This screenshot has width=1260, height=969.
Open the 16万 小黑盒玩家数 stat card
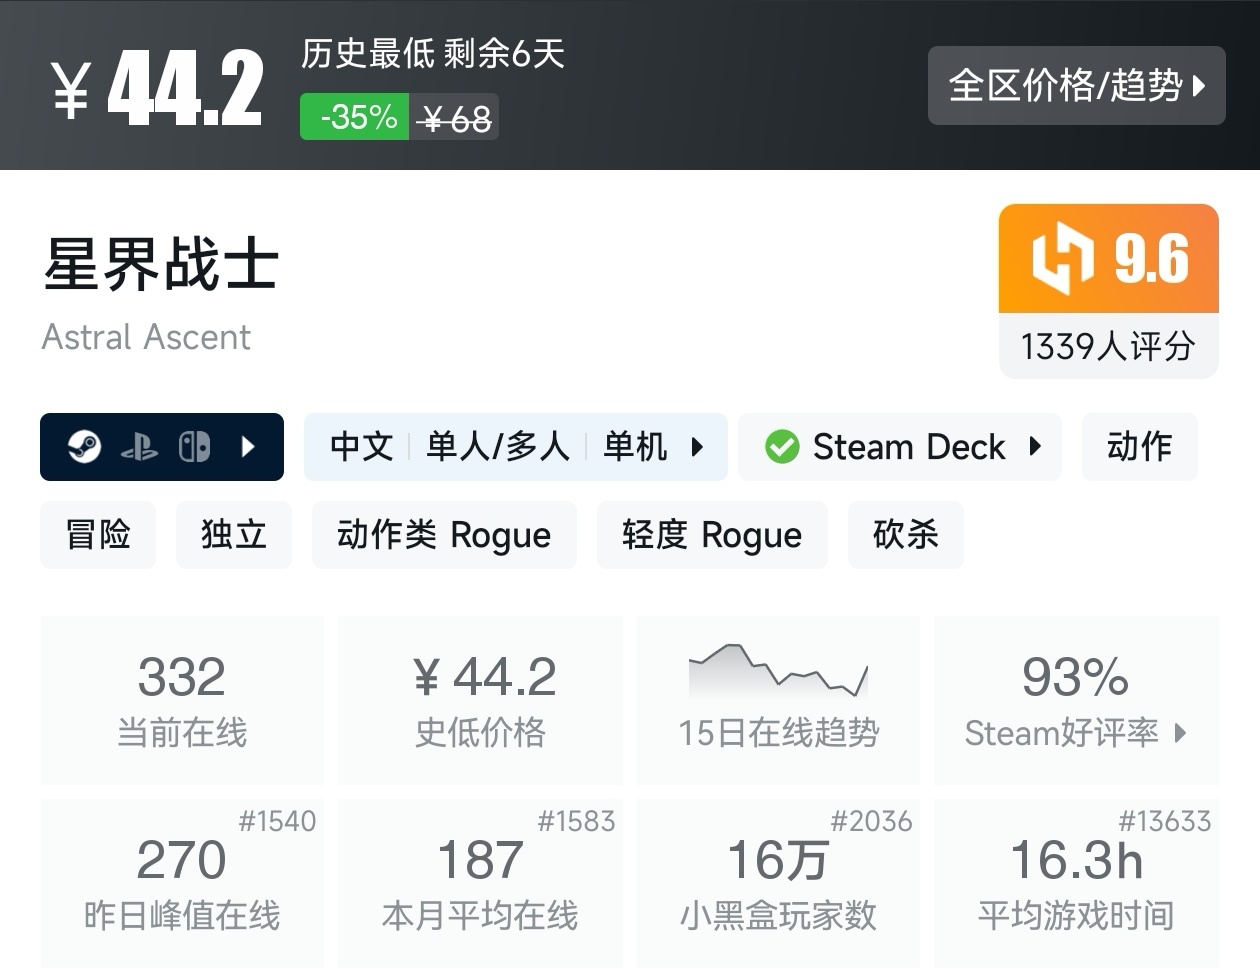(778, 883)
